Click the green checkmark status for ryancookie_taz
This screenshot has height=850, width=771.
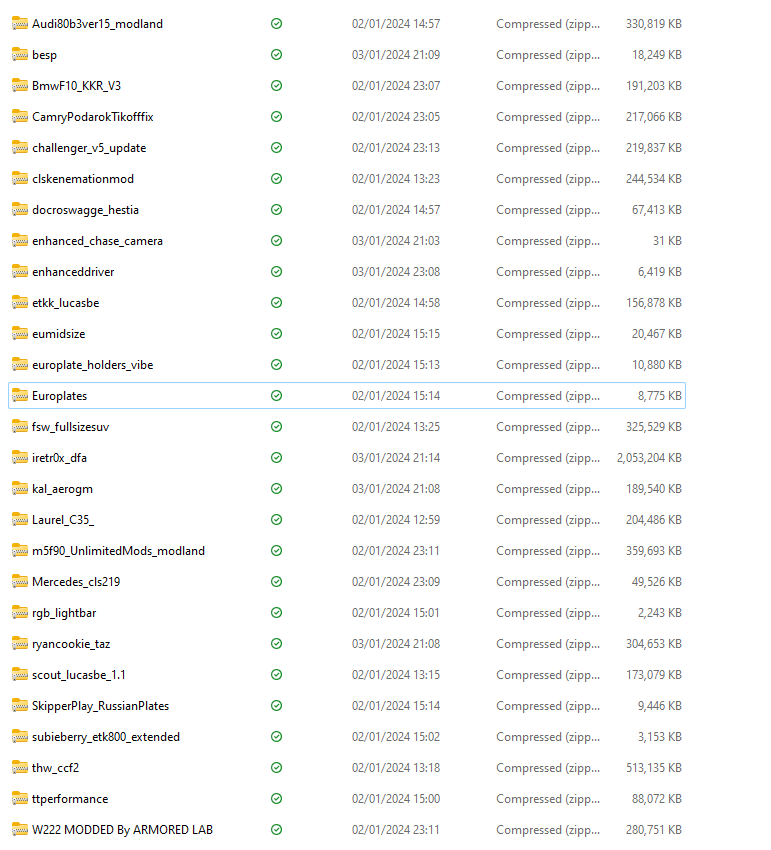click(277, 643)
